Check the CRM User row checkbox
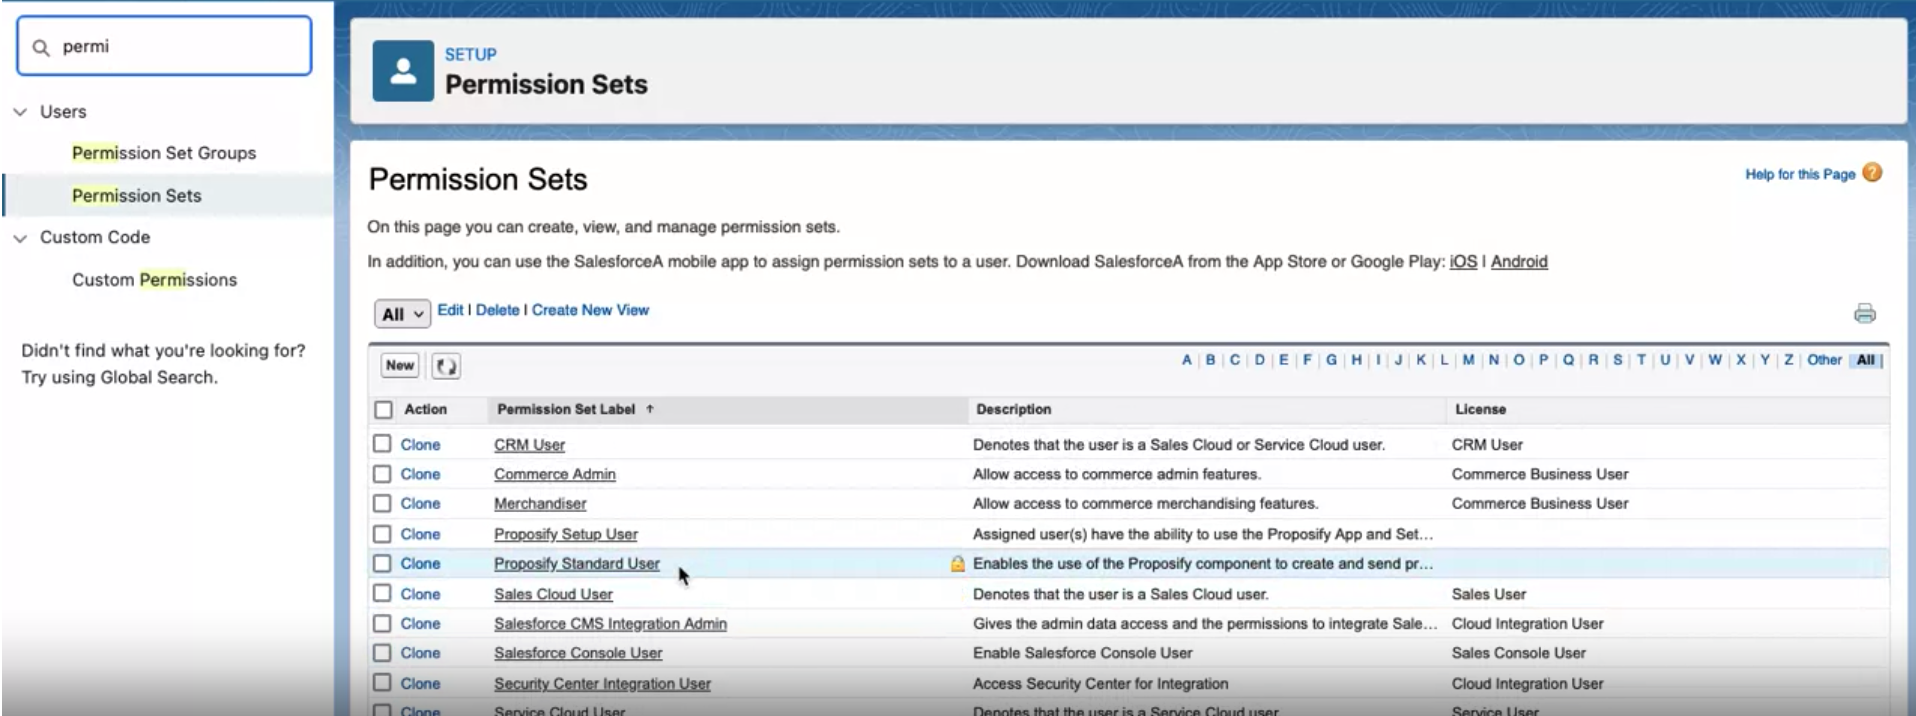1916x716 pixels. point(382,444)
